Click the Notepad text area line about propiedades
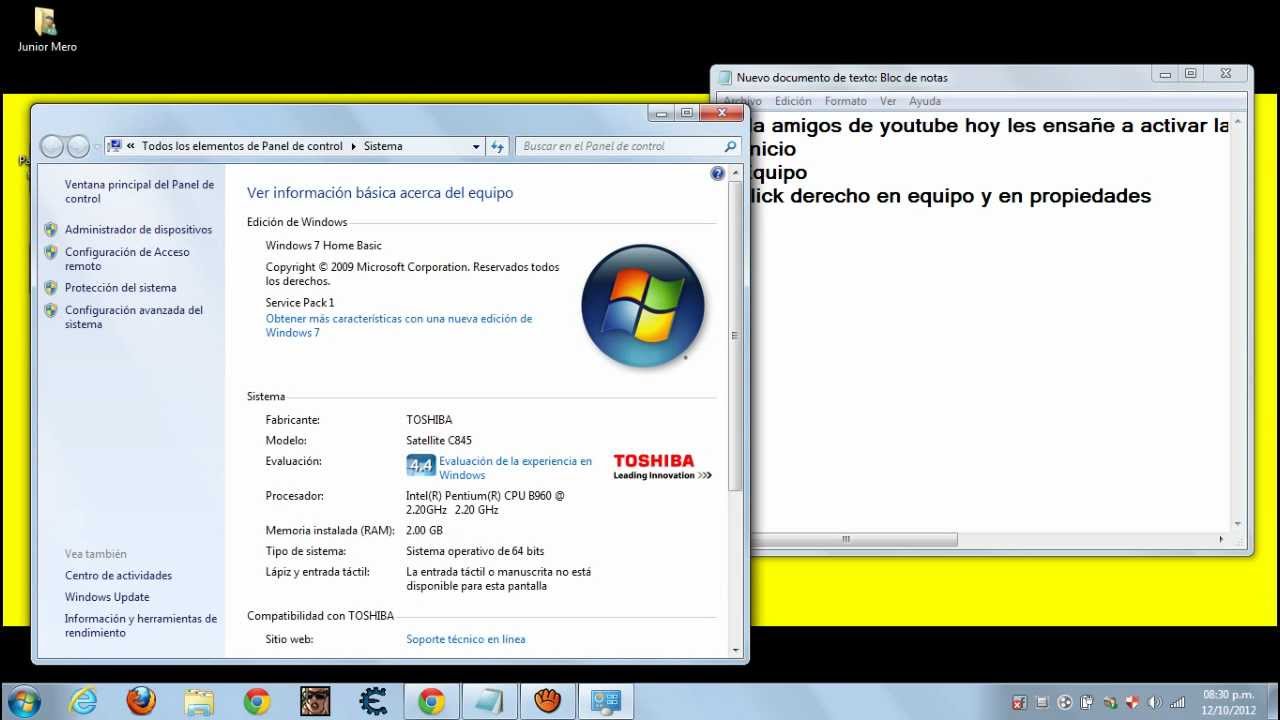Image resolution: width=1280 pixels, height=720 pixels. pyautogui.click(x=950, y=196)
